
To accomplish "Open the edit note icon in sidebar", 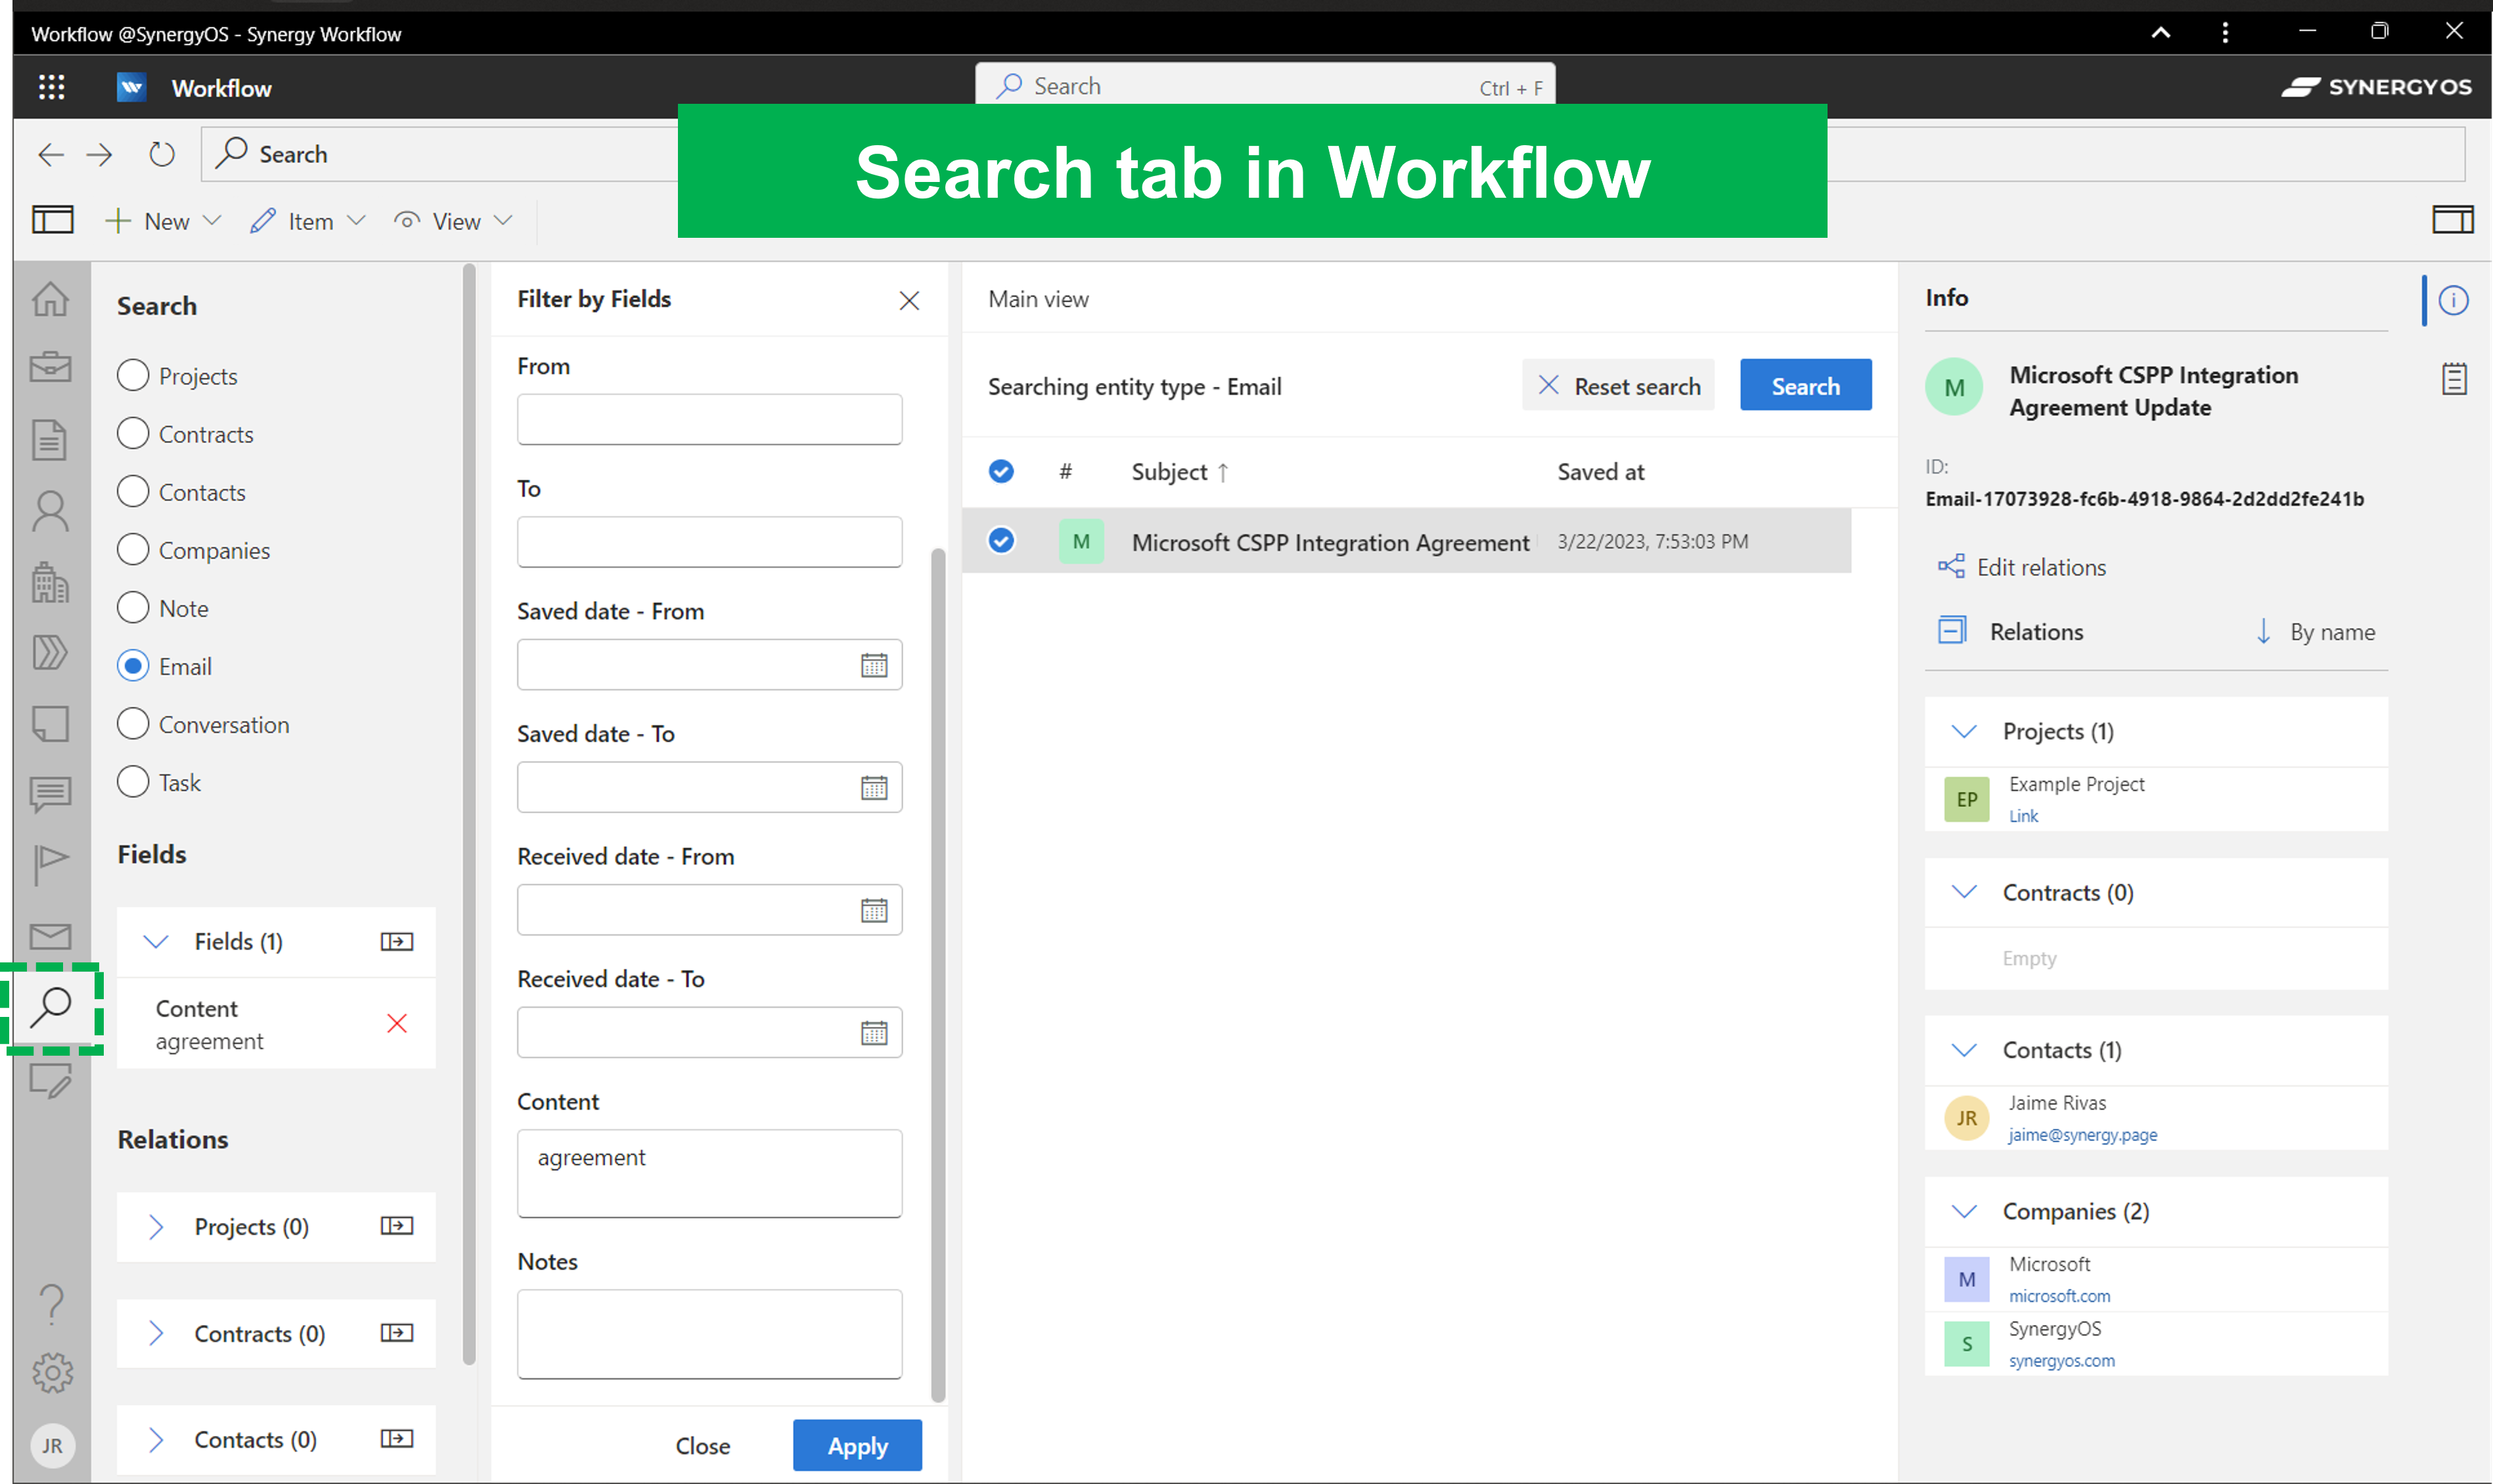I will [50, 1080].
